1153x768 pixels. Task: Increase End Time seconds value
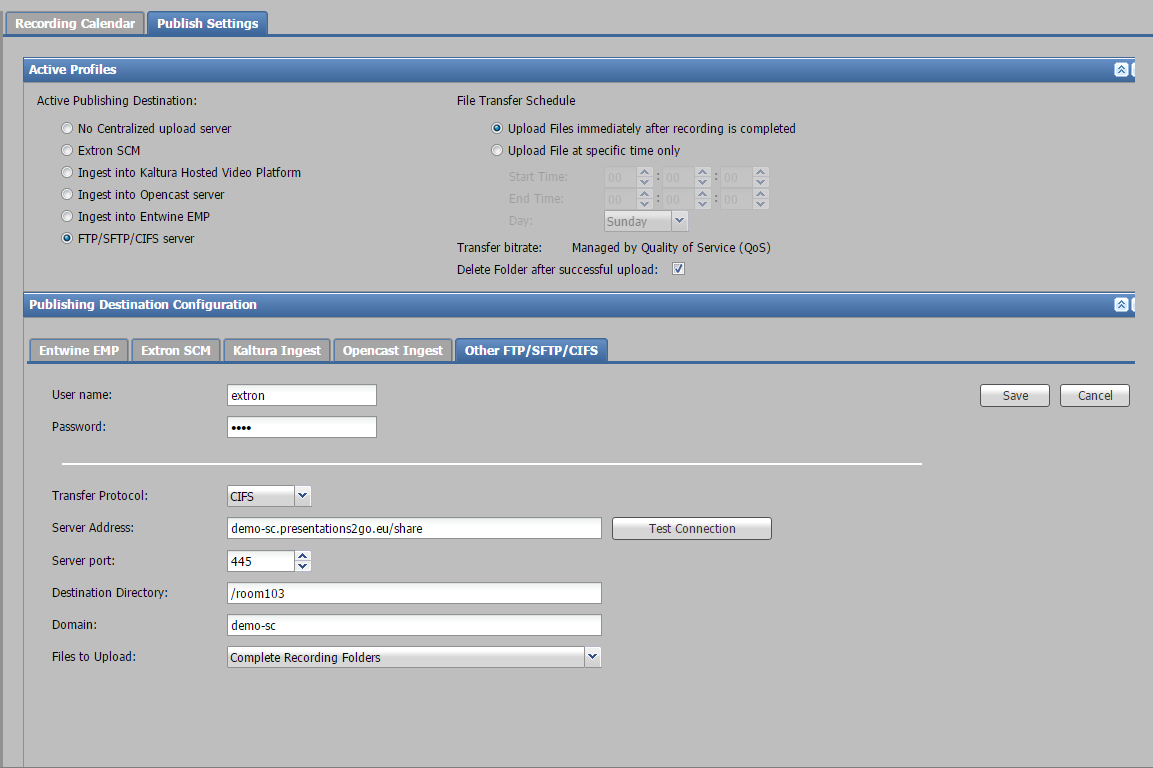pyautogui.click(x=761, y=194)
